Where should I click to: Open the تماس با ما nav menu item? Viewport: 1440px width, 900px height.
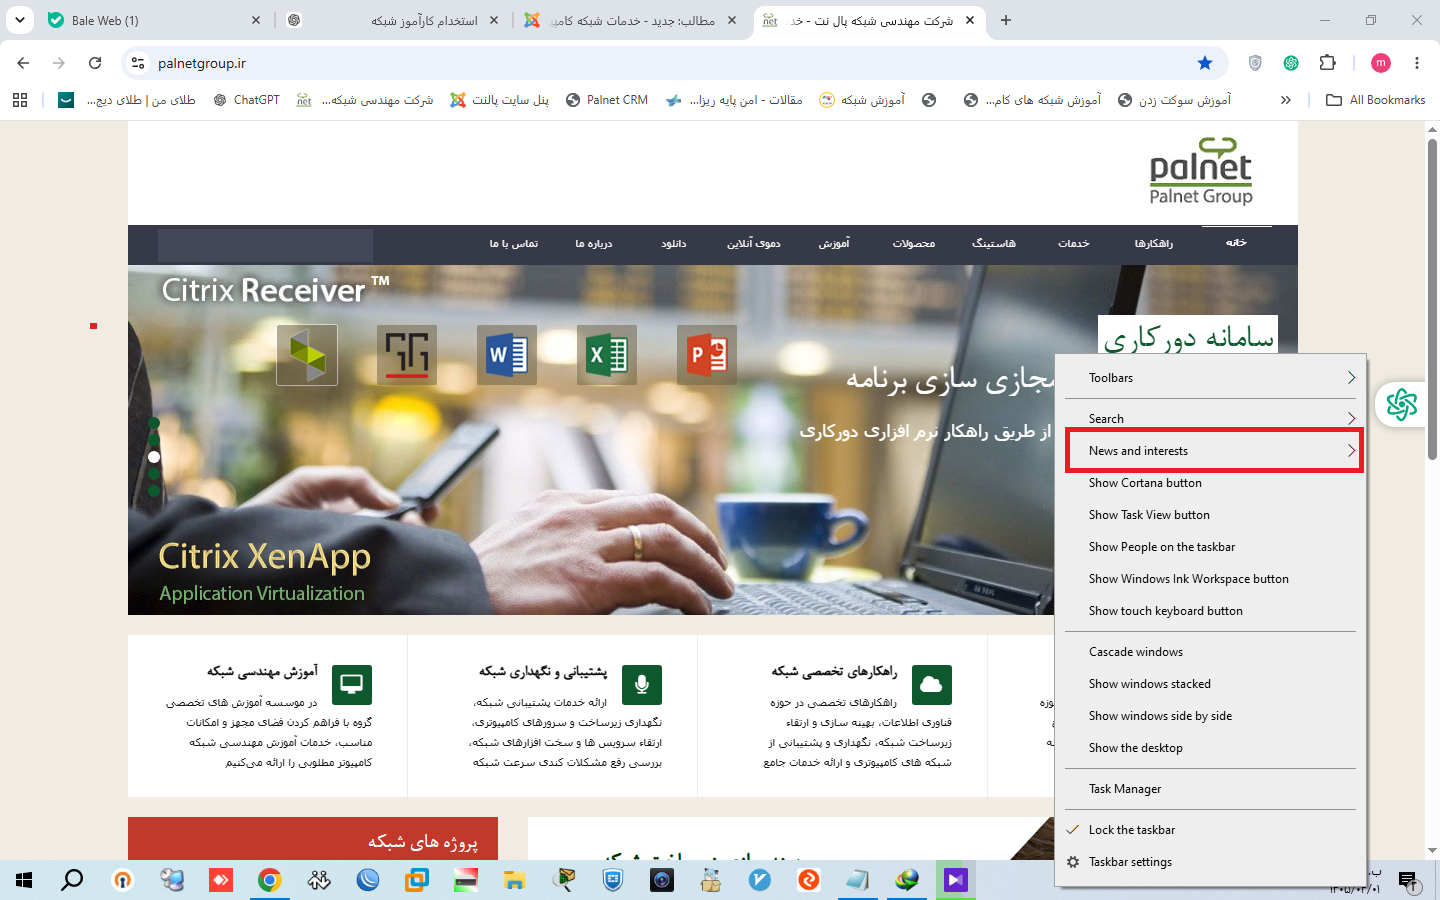pos(514,244)
